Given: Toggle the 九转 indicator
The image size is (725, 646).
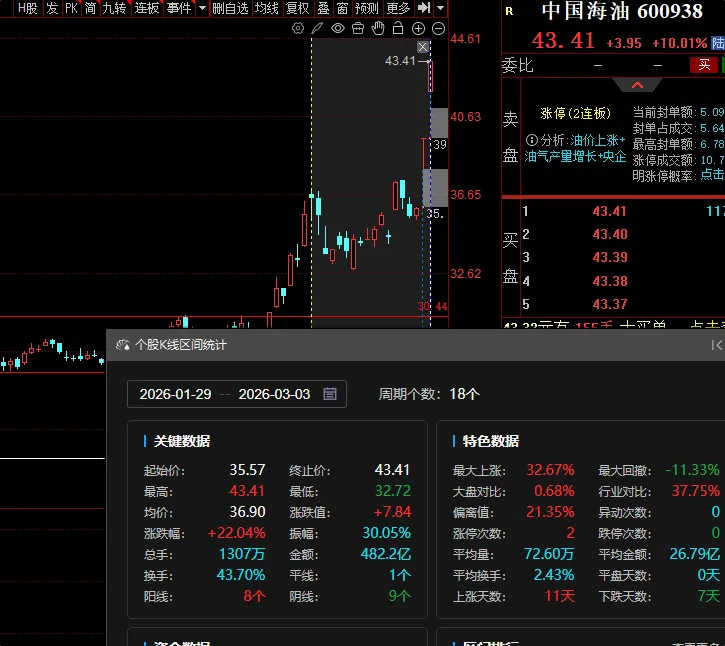Looking at the screenshot, I should coord(114,8).
